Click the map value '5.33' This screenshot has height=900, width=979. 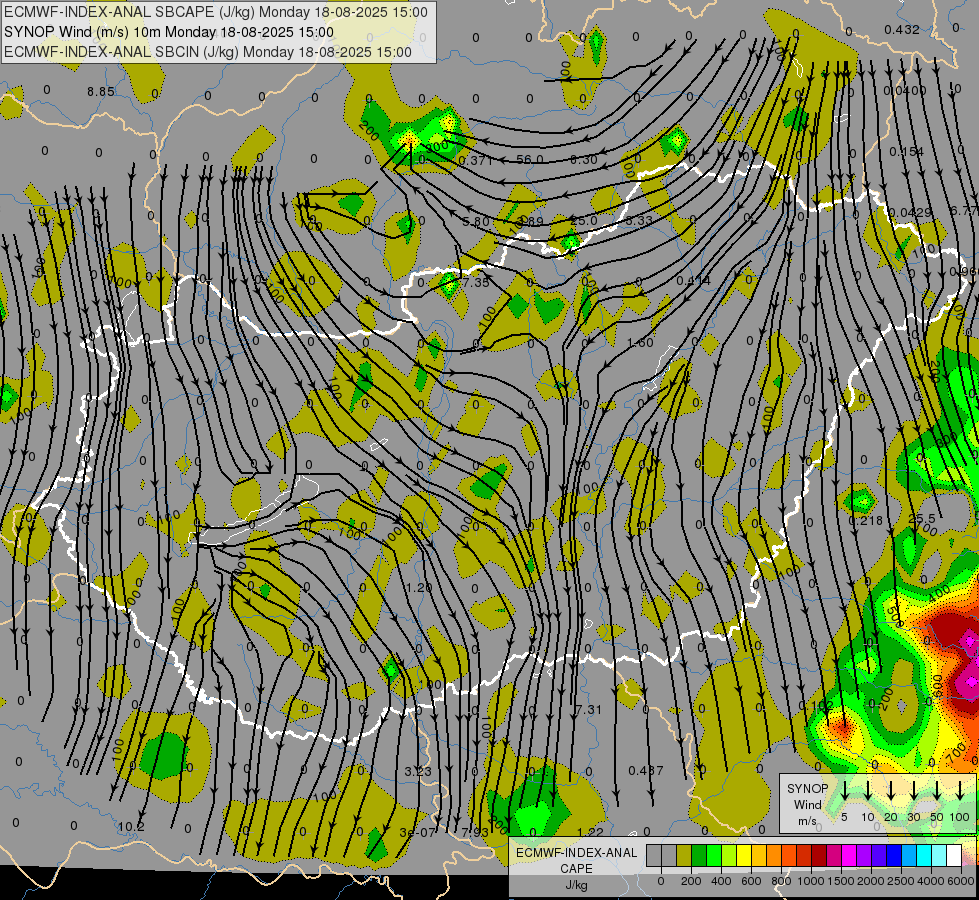[639, 220]
